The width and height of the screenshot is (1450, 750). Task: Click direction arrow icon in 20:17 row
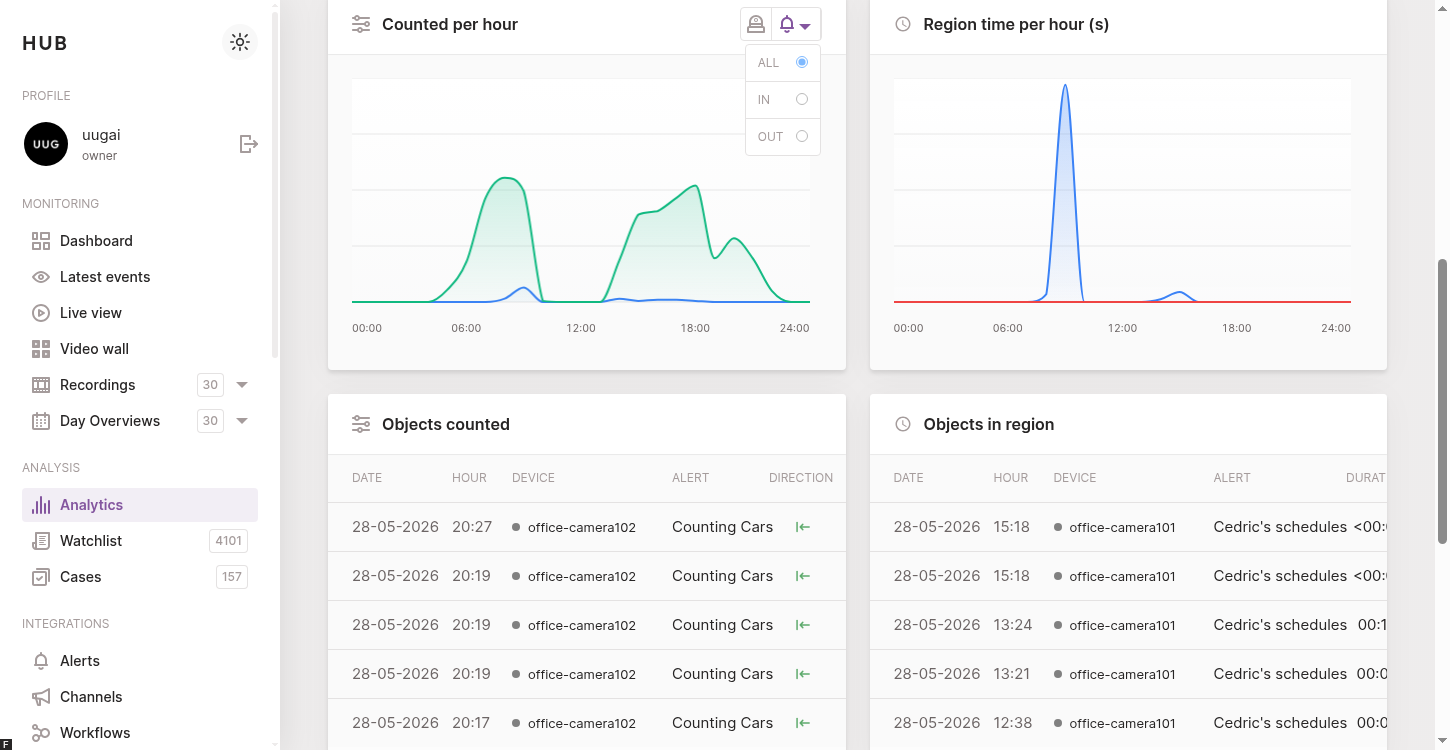click(x=802, y=723)
